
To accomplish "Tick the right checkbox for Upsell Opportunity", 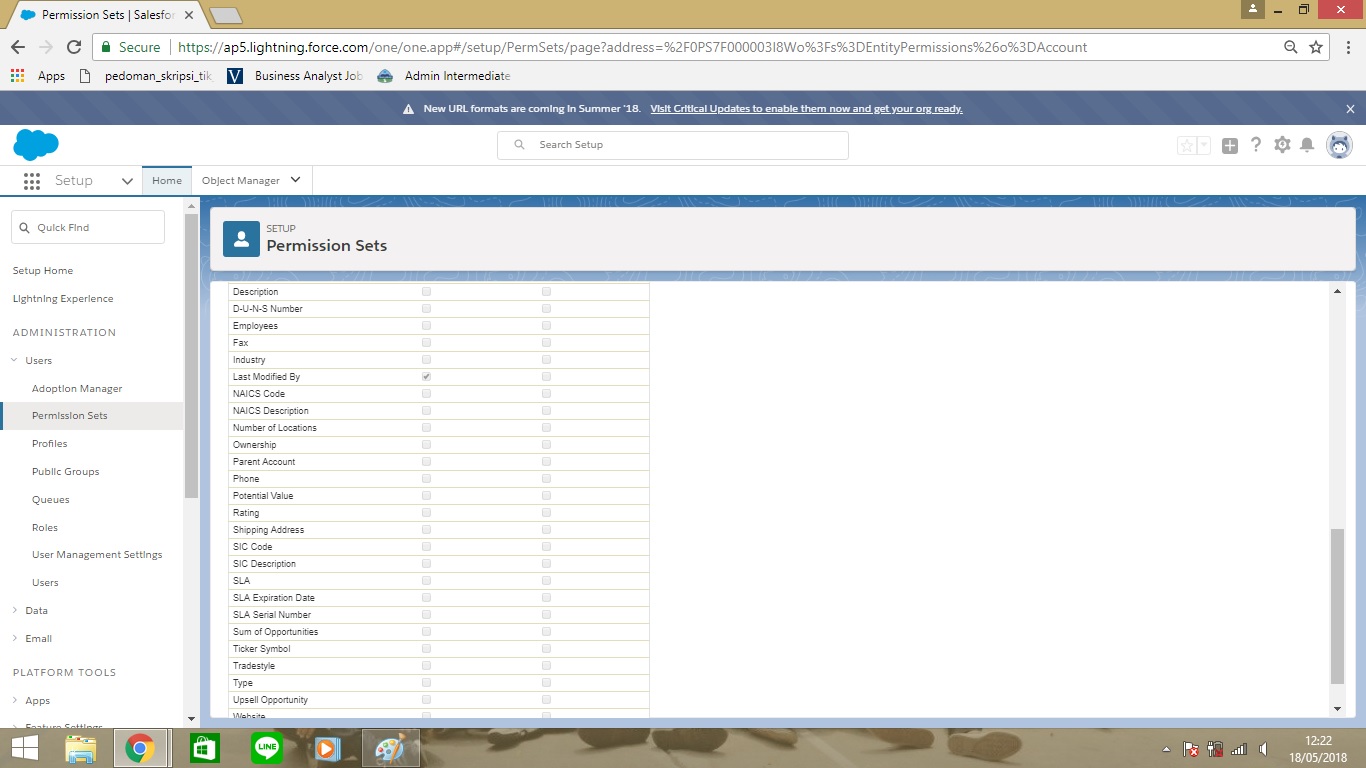I will [546, 700].
